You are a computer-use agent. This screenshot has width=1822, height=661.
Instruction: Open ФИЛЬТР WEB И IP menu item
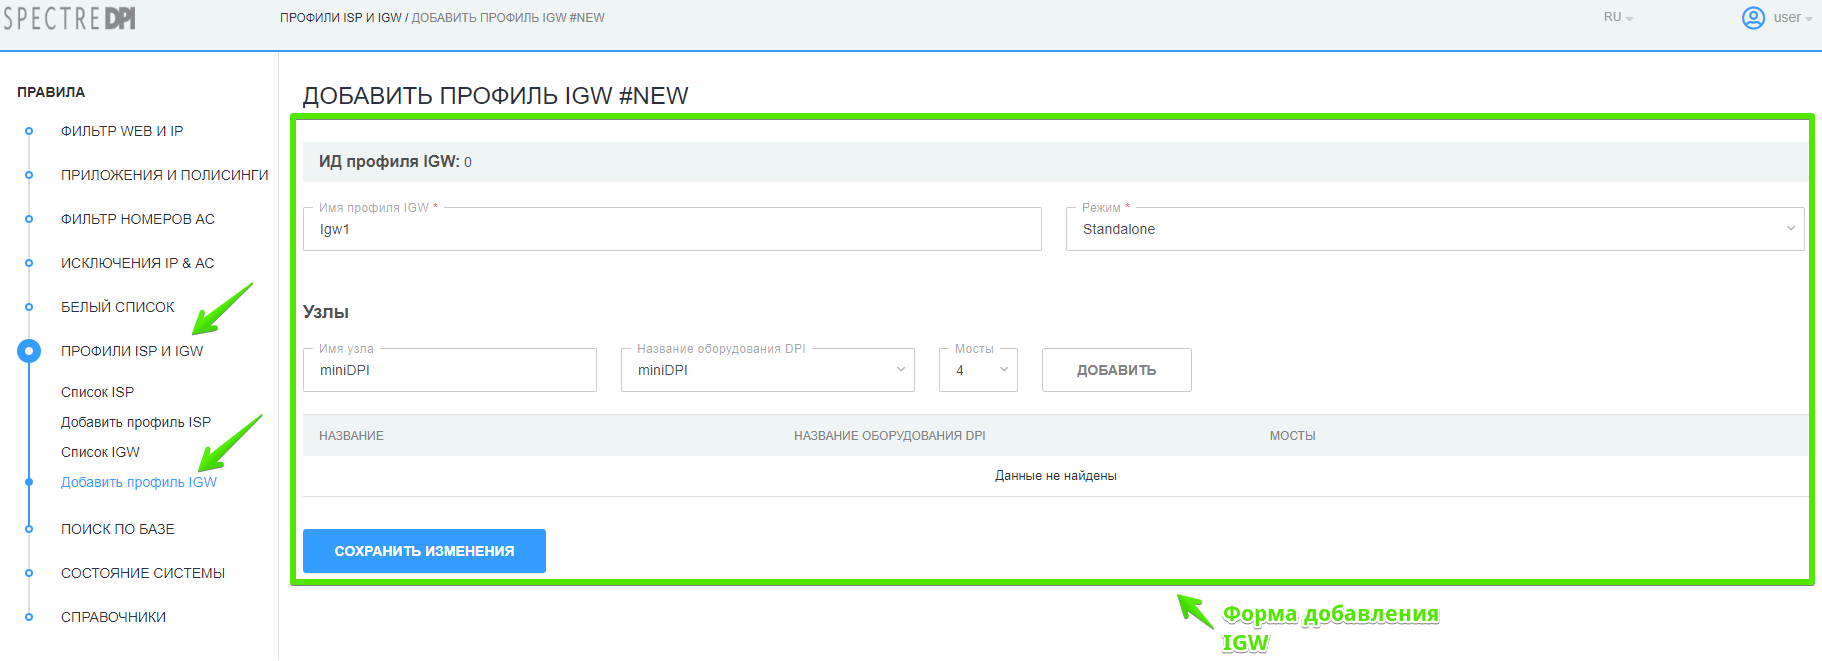(x=122, y=131)
